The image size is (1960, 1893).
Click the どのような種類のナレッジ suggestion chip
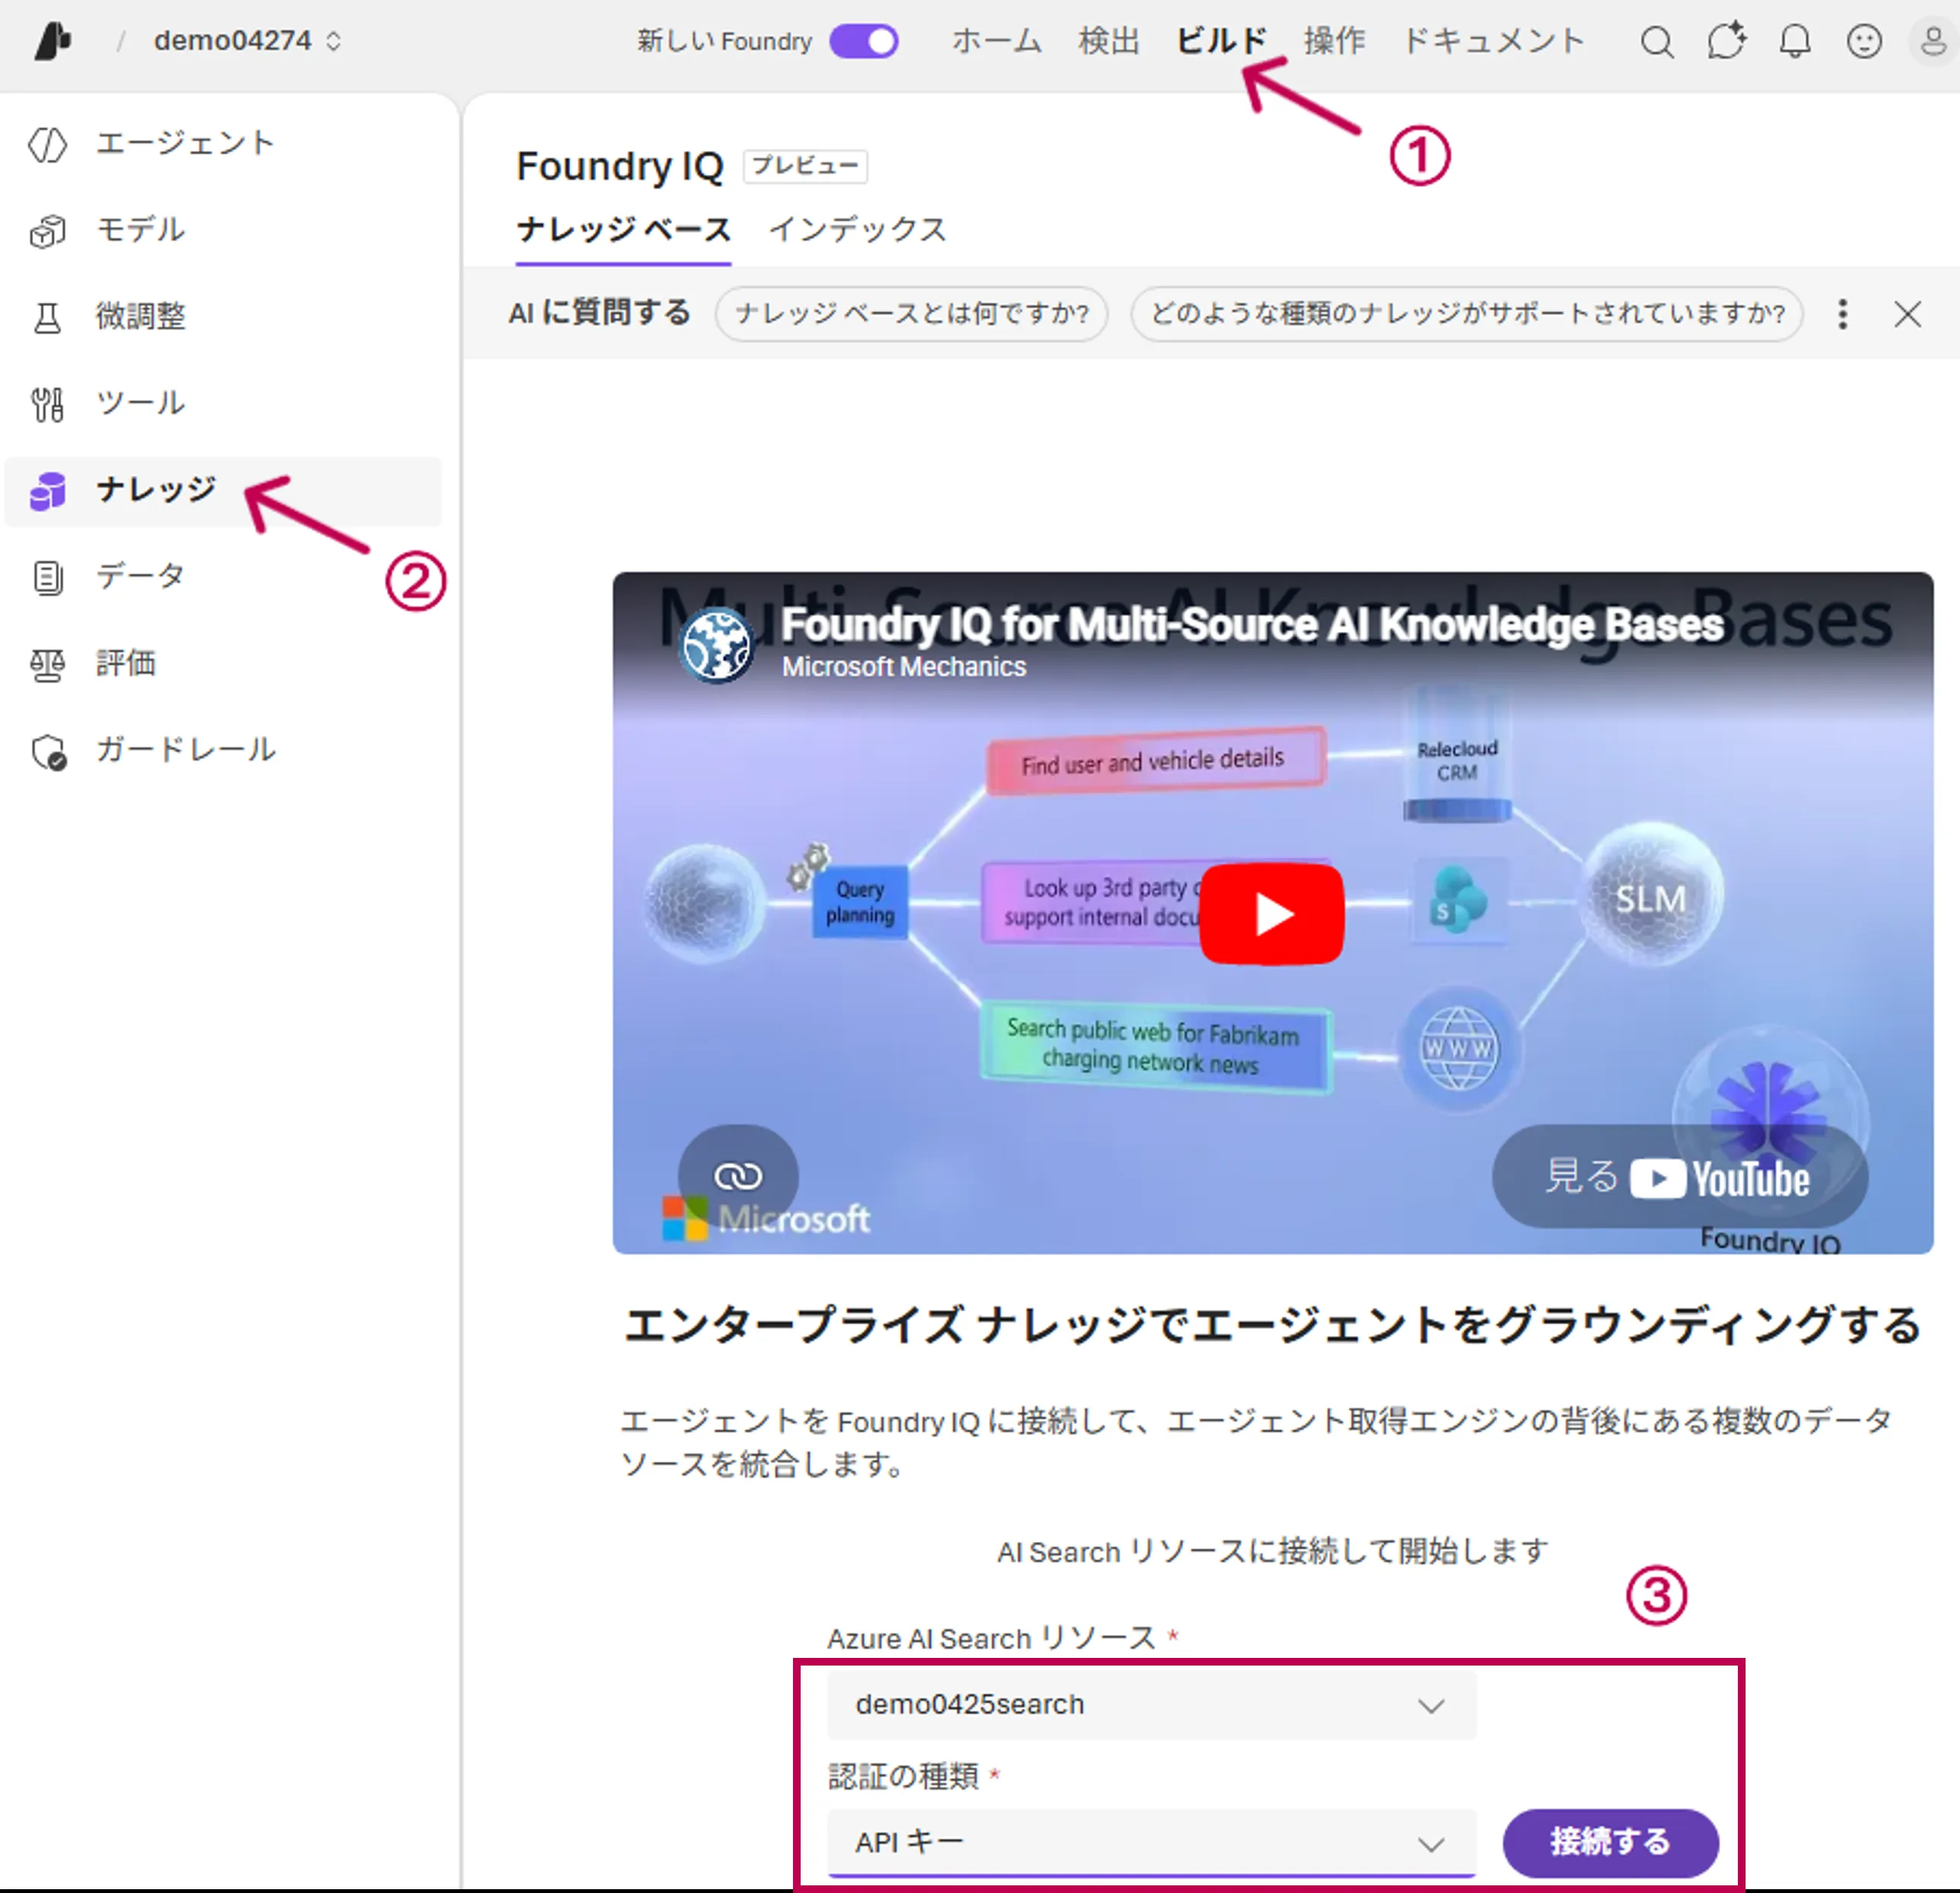pos(1466,314)
